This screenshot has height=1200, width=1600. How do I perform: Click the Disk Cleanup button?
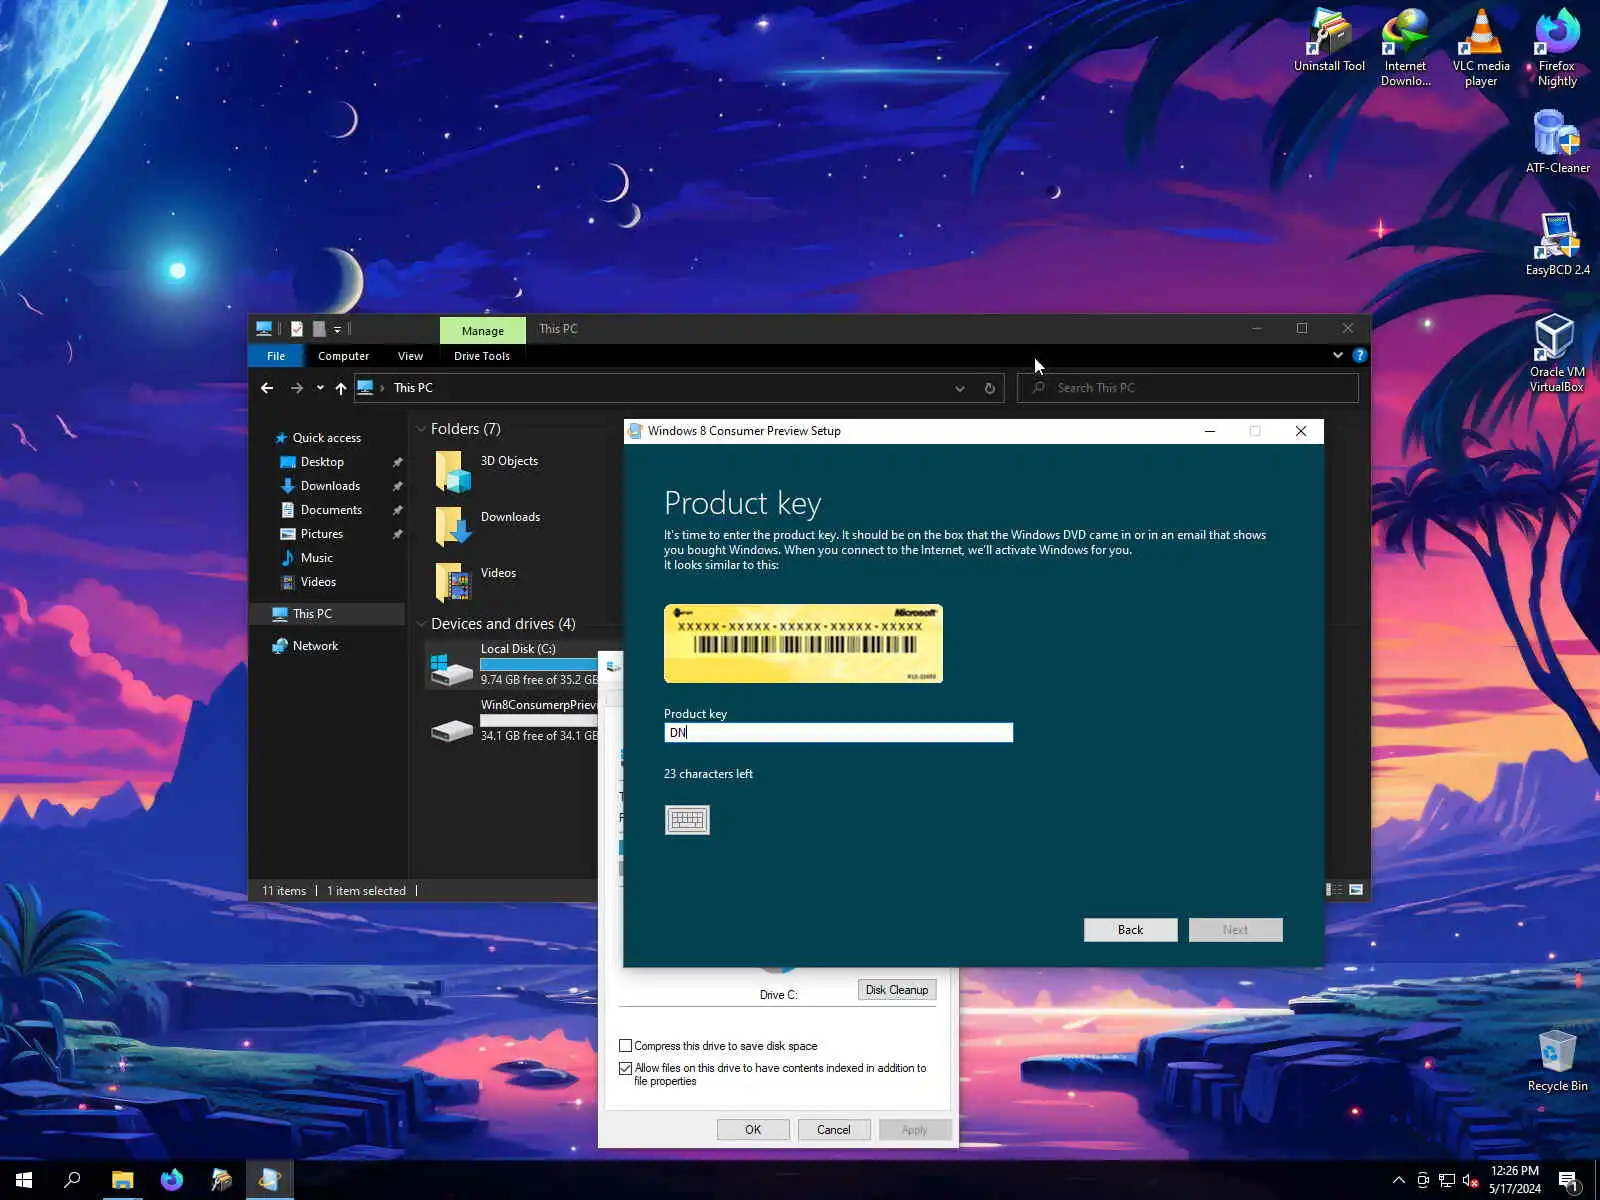(897, 990)
